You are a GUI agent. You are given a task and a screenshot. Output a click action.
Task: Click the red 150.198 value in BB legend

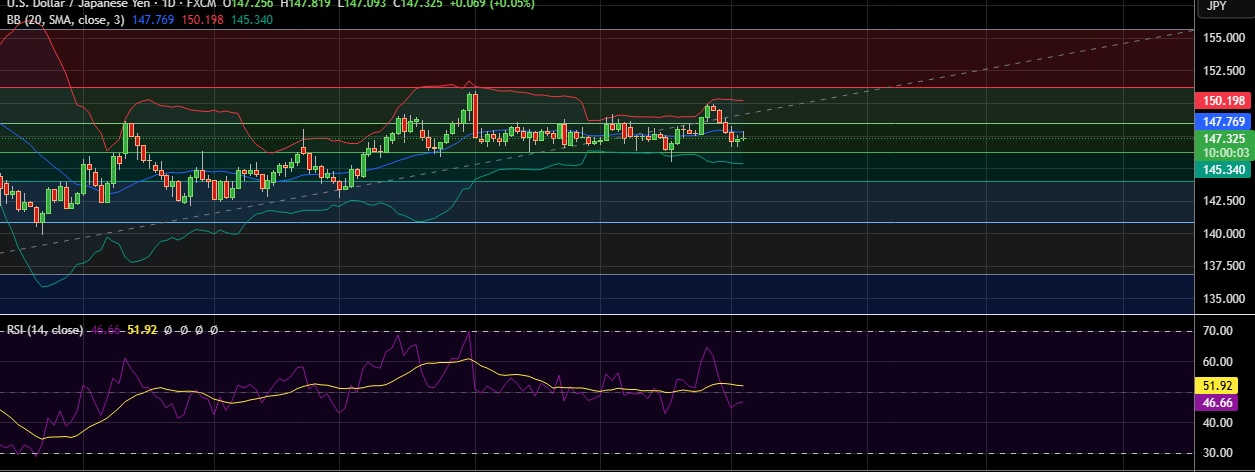click(205, 20)
